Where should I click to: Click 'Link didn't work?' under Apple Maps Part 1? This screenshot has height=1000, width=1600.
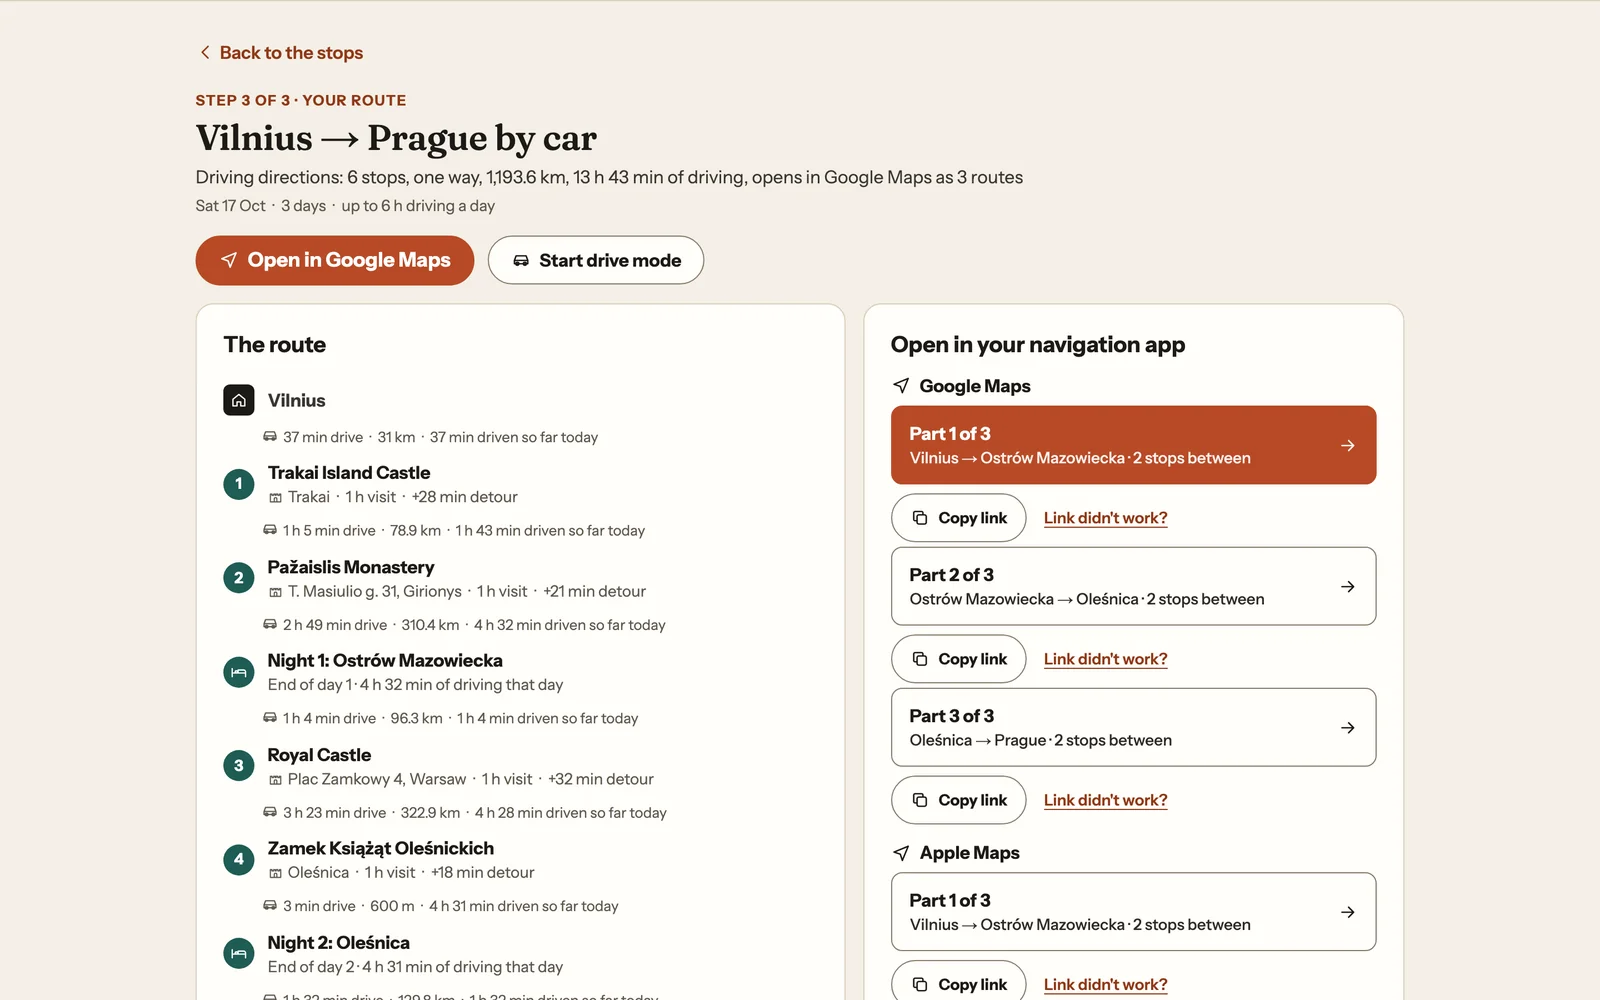pos(1105,984)
